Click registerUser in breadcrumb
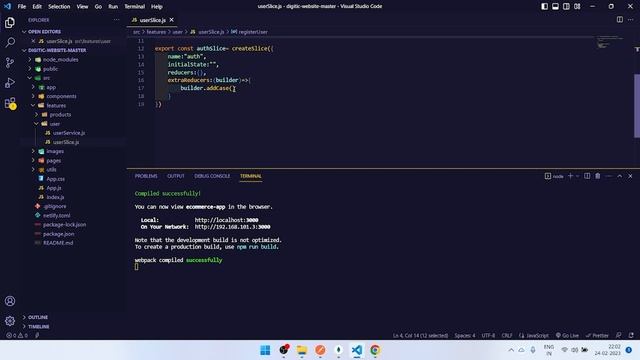Viewport: 640px width, 360px height. (x=253, y=32)
